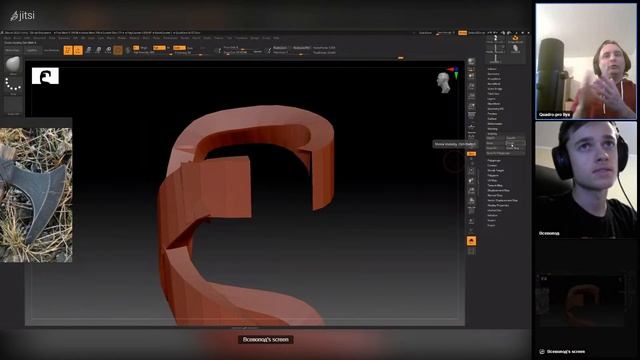Click the Outer Ring button
Image resolution: width=640 pixels, height=360 pixels.
click(x=515, y=148)
